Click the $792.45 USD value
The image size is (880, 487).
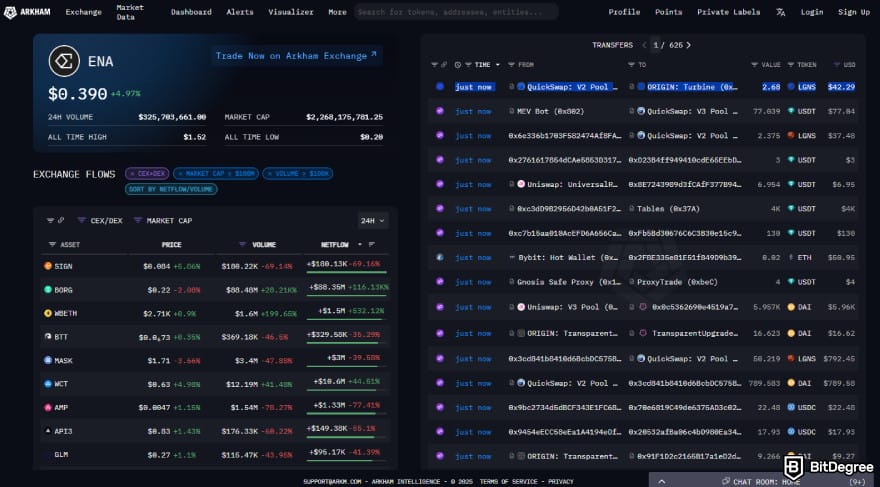click(839, 359)
